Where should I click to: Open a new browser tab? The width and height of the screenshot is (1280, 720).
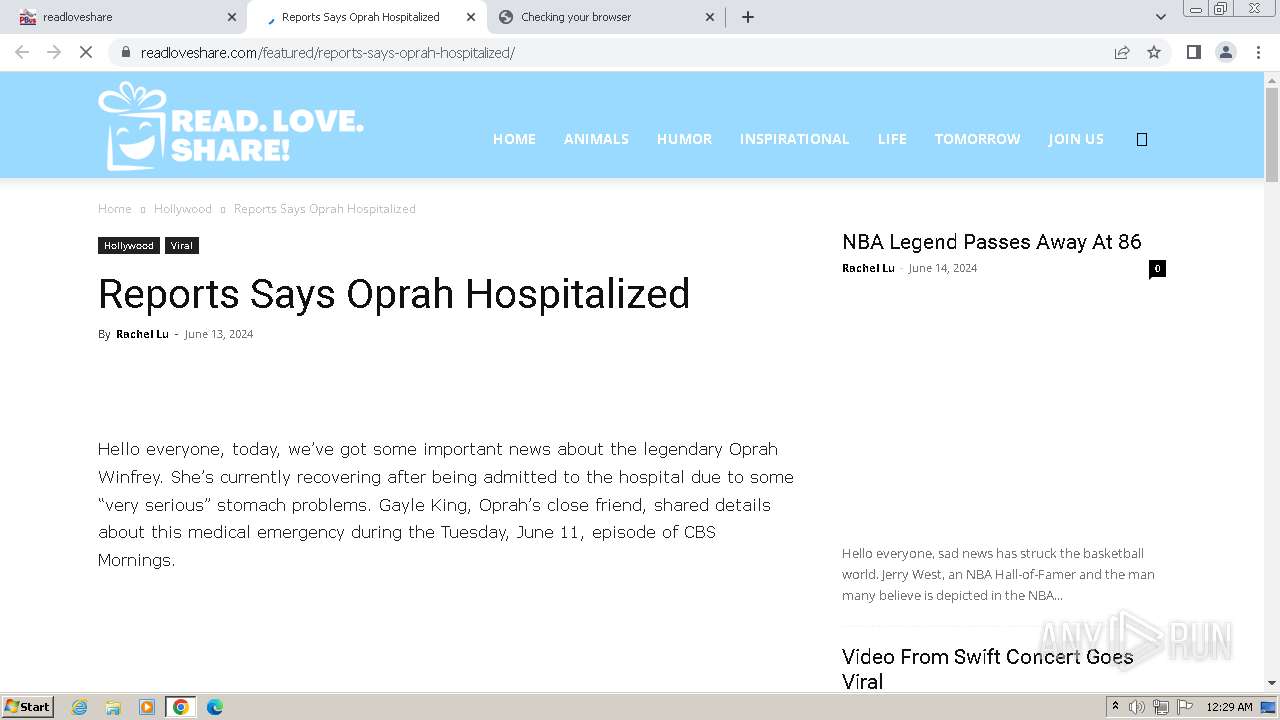click(748, 17)
